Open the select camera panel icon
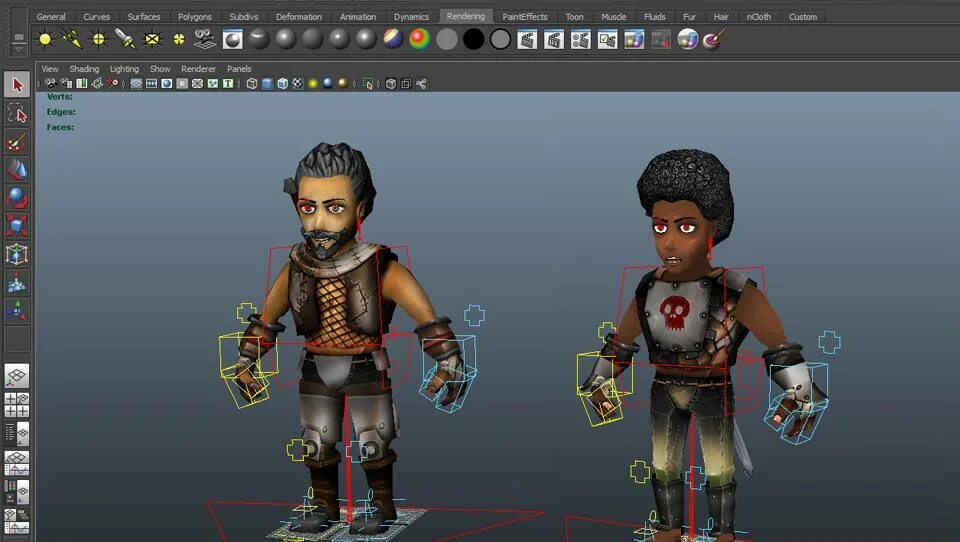The image size is (960, 542). coord(51,84)
